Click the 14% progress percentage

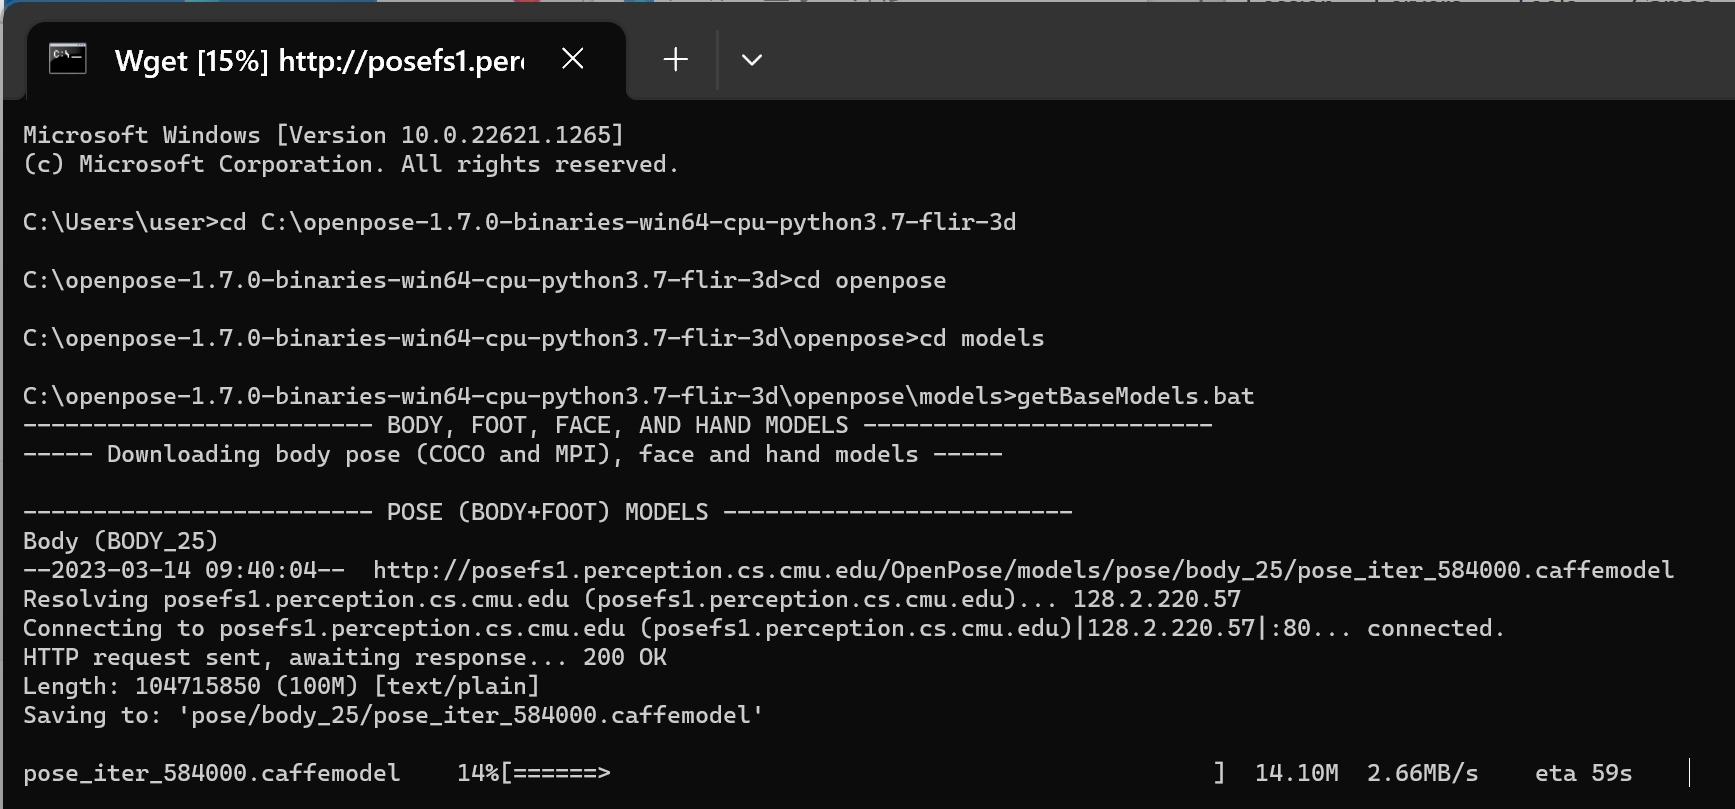pyautogui.click(x=478, y=773)
